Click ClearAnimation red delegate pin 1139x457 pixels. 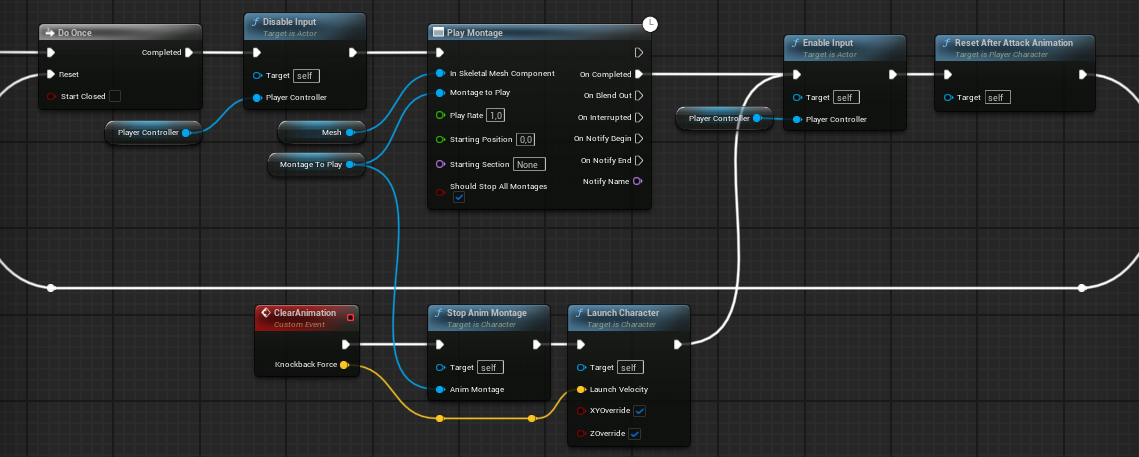click(x=350, y=317)
